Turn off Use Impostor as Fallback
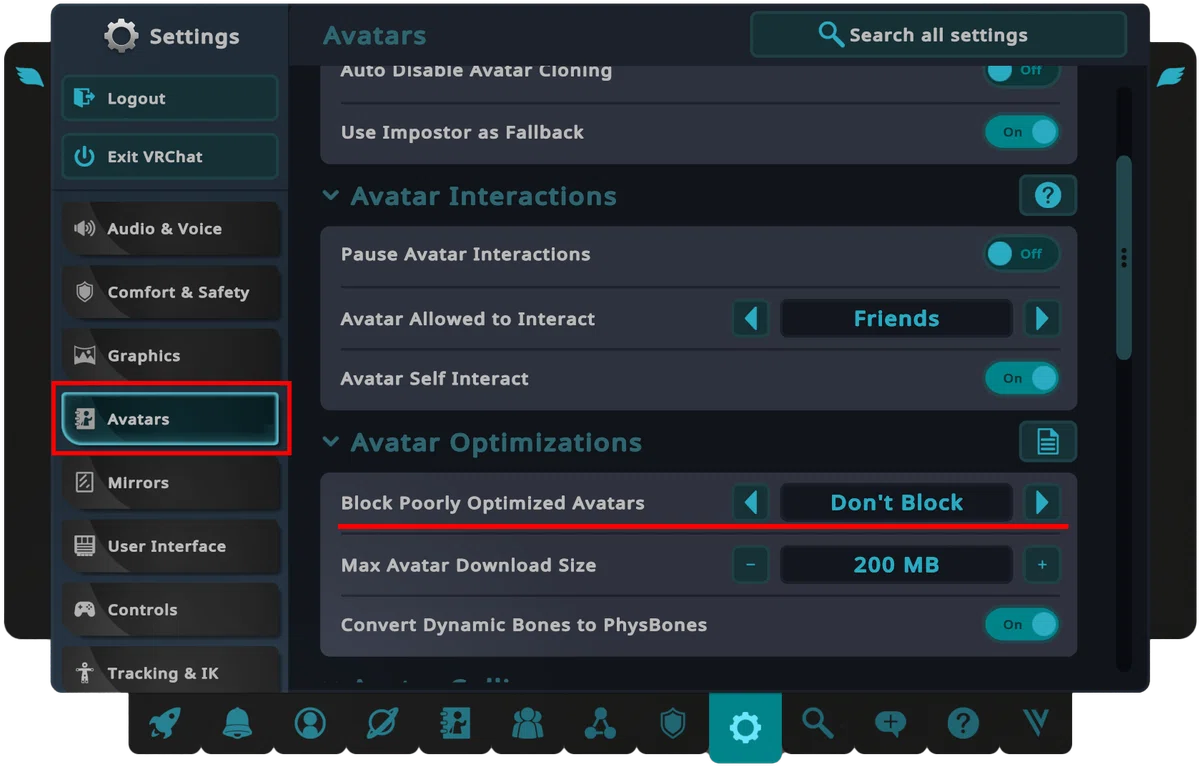The width and height of the screenshot is (1200, 767). [x=1022, y=132]
